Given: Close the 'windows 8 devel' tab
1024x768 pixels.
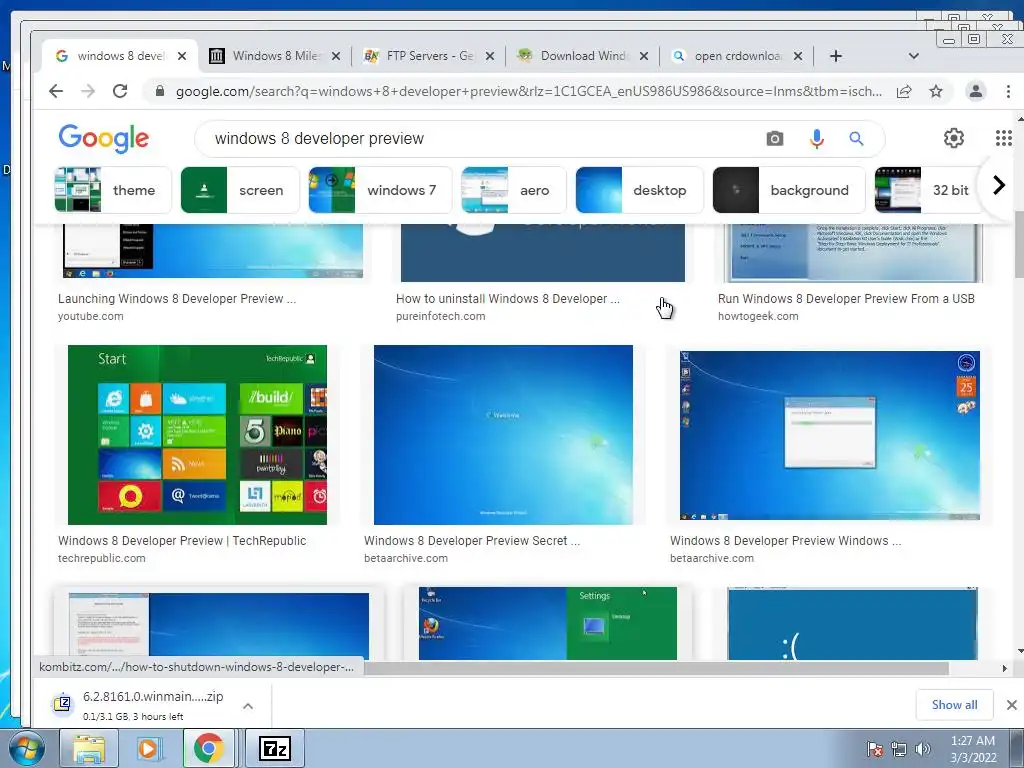Looking at the screenshot, I should click(182, 56).
